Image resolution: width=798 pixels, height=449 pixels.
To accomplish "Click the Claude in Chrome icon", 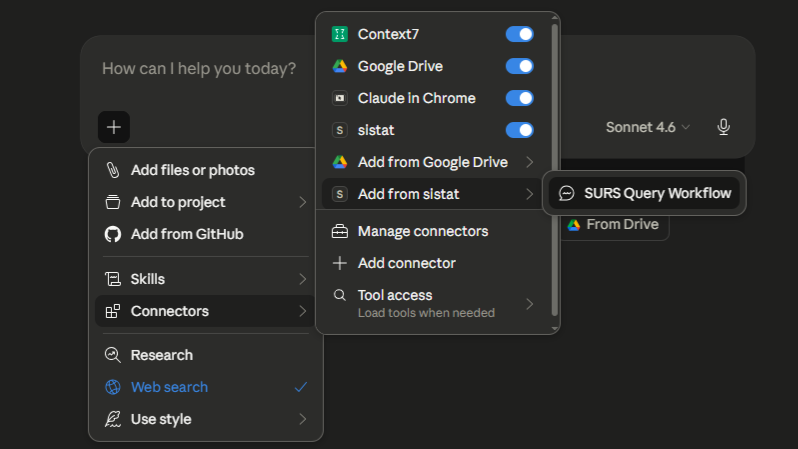I will 339,98.
